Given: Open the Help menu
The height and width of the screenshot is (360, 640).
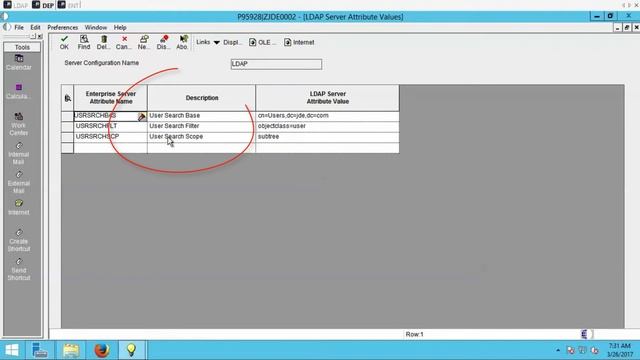Looking at the screenshot, I should click(120, 27).
